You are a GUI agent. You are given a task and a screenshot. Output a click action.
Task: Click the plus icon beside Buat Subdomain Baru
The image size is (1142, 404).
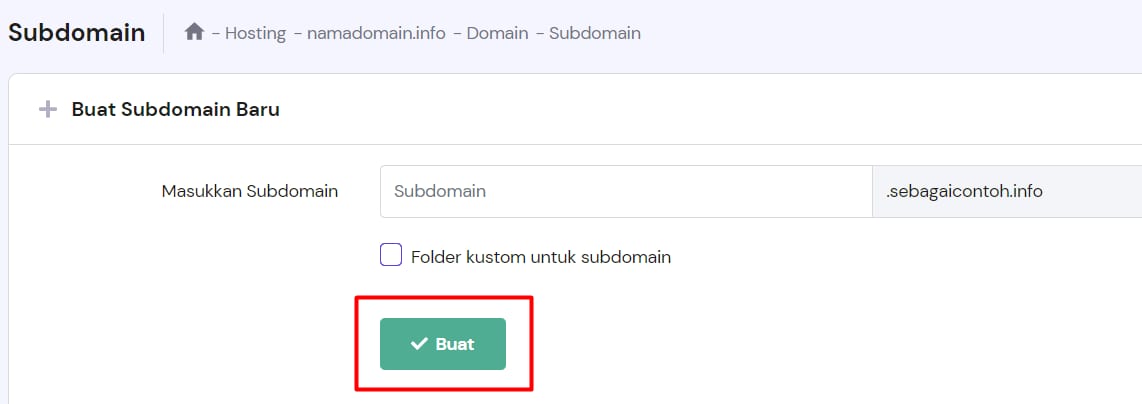coord(47,109)
